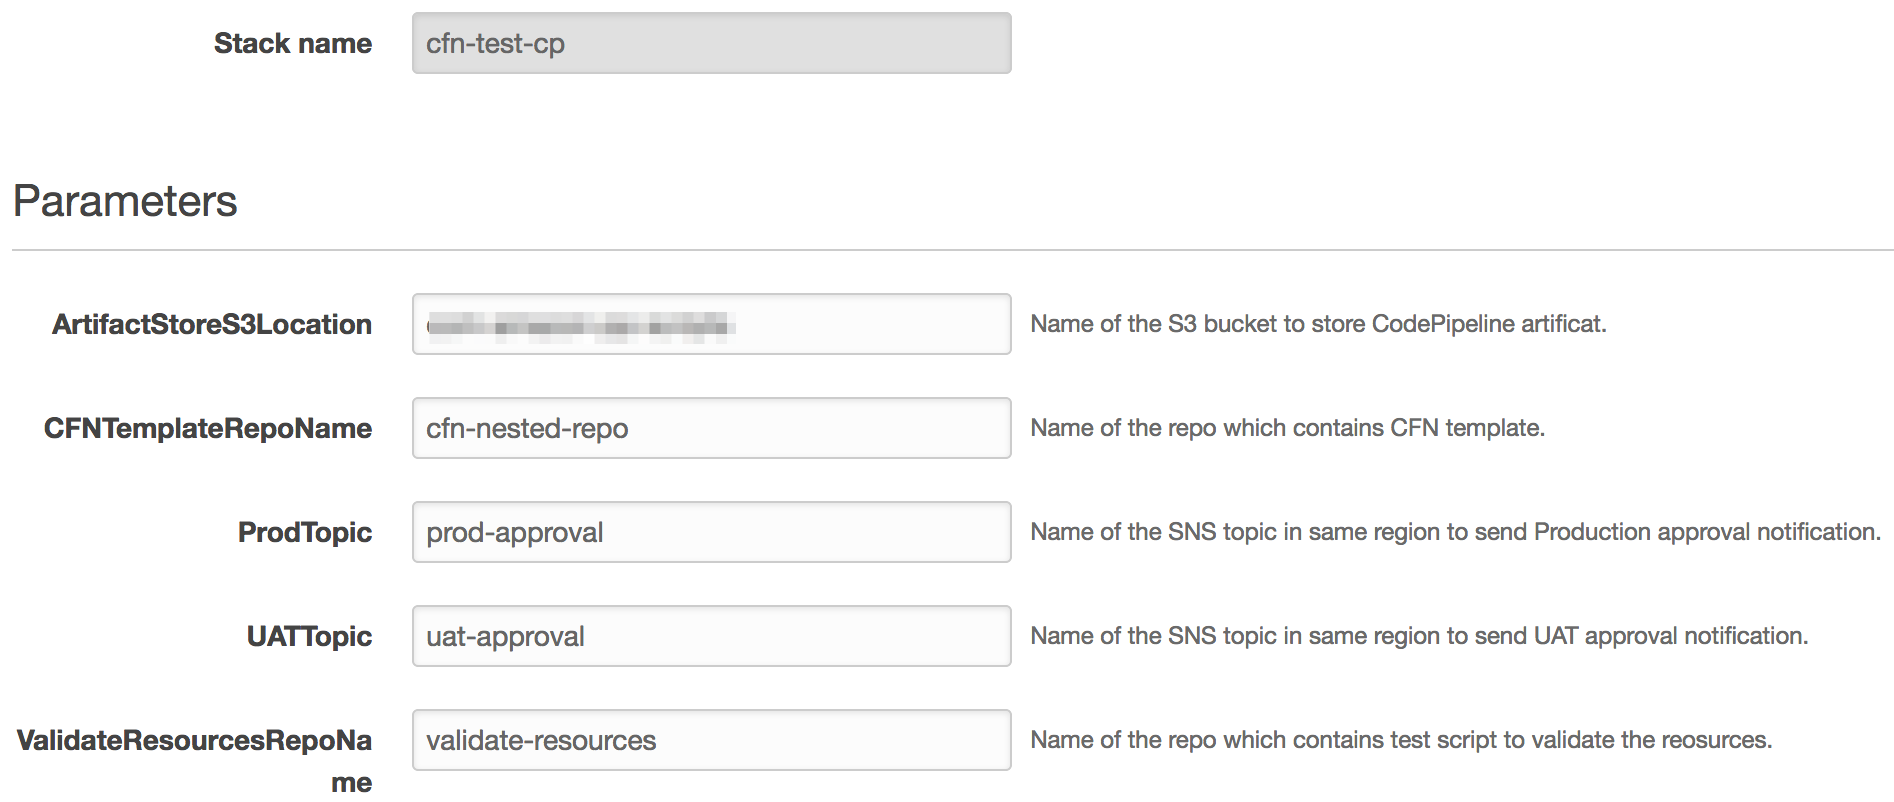Click the Production approval notification description
The height and width of the screenshot is (802, 1894).
(x=1455, y=532)
